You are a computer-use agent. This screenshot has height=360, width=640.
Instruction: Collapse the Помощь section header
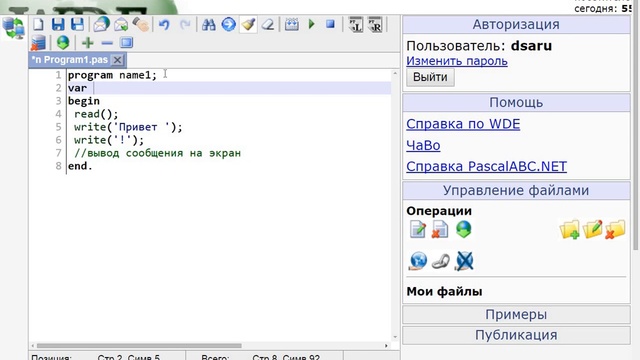[x=516, y=102]
